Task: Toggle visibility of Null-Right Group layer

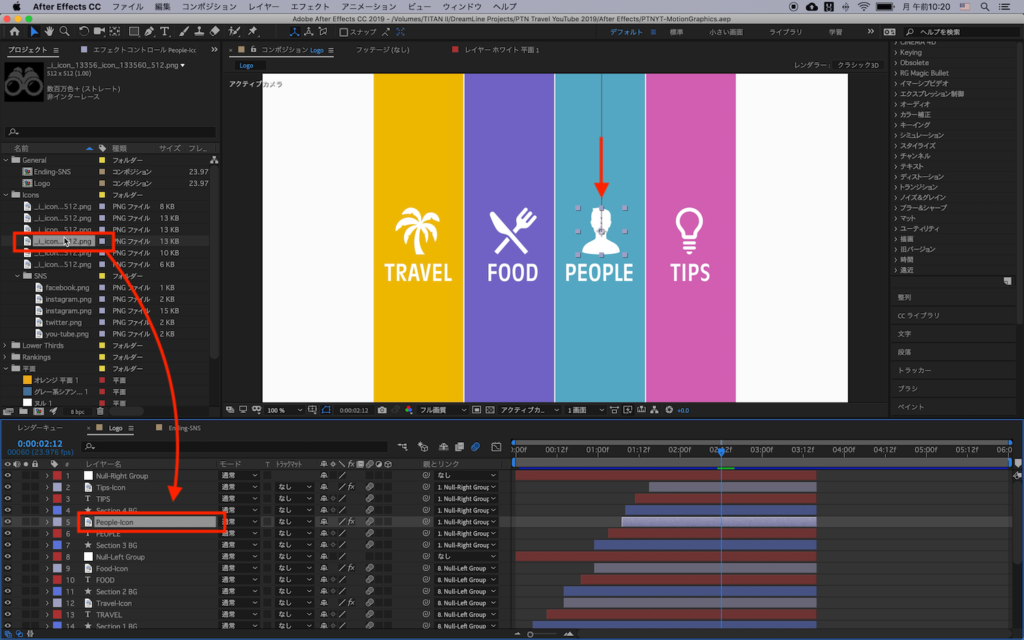Action: click(8, 476)
